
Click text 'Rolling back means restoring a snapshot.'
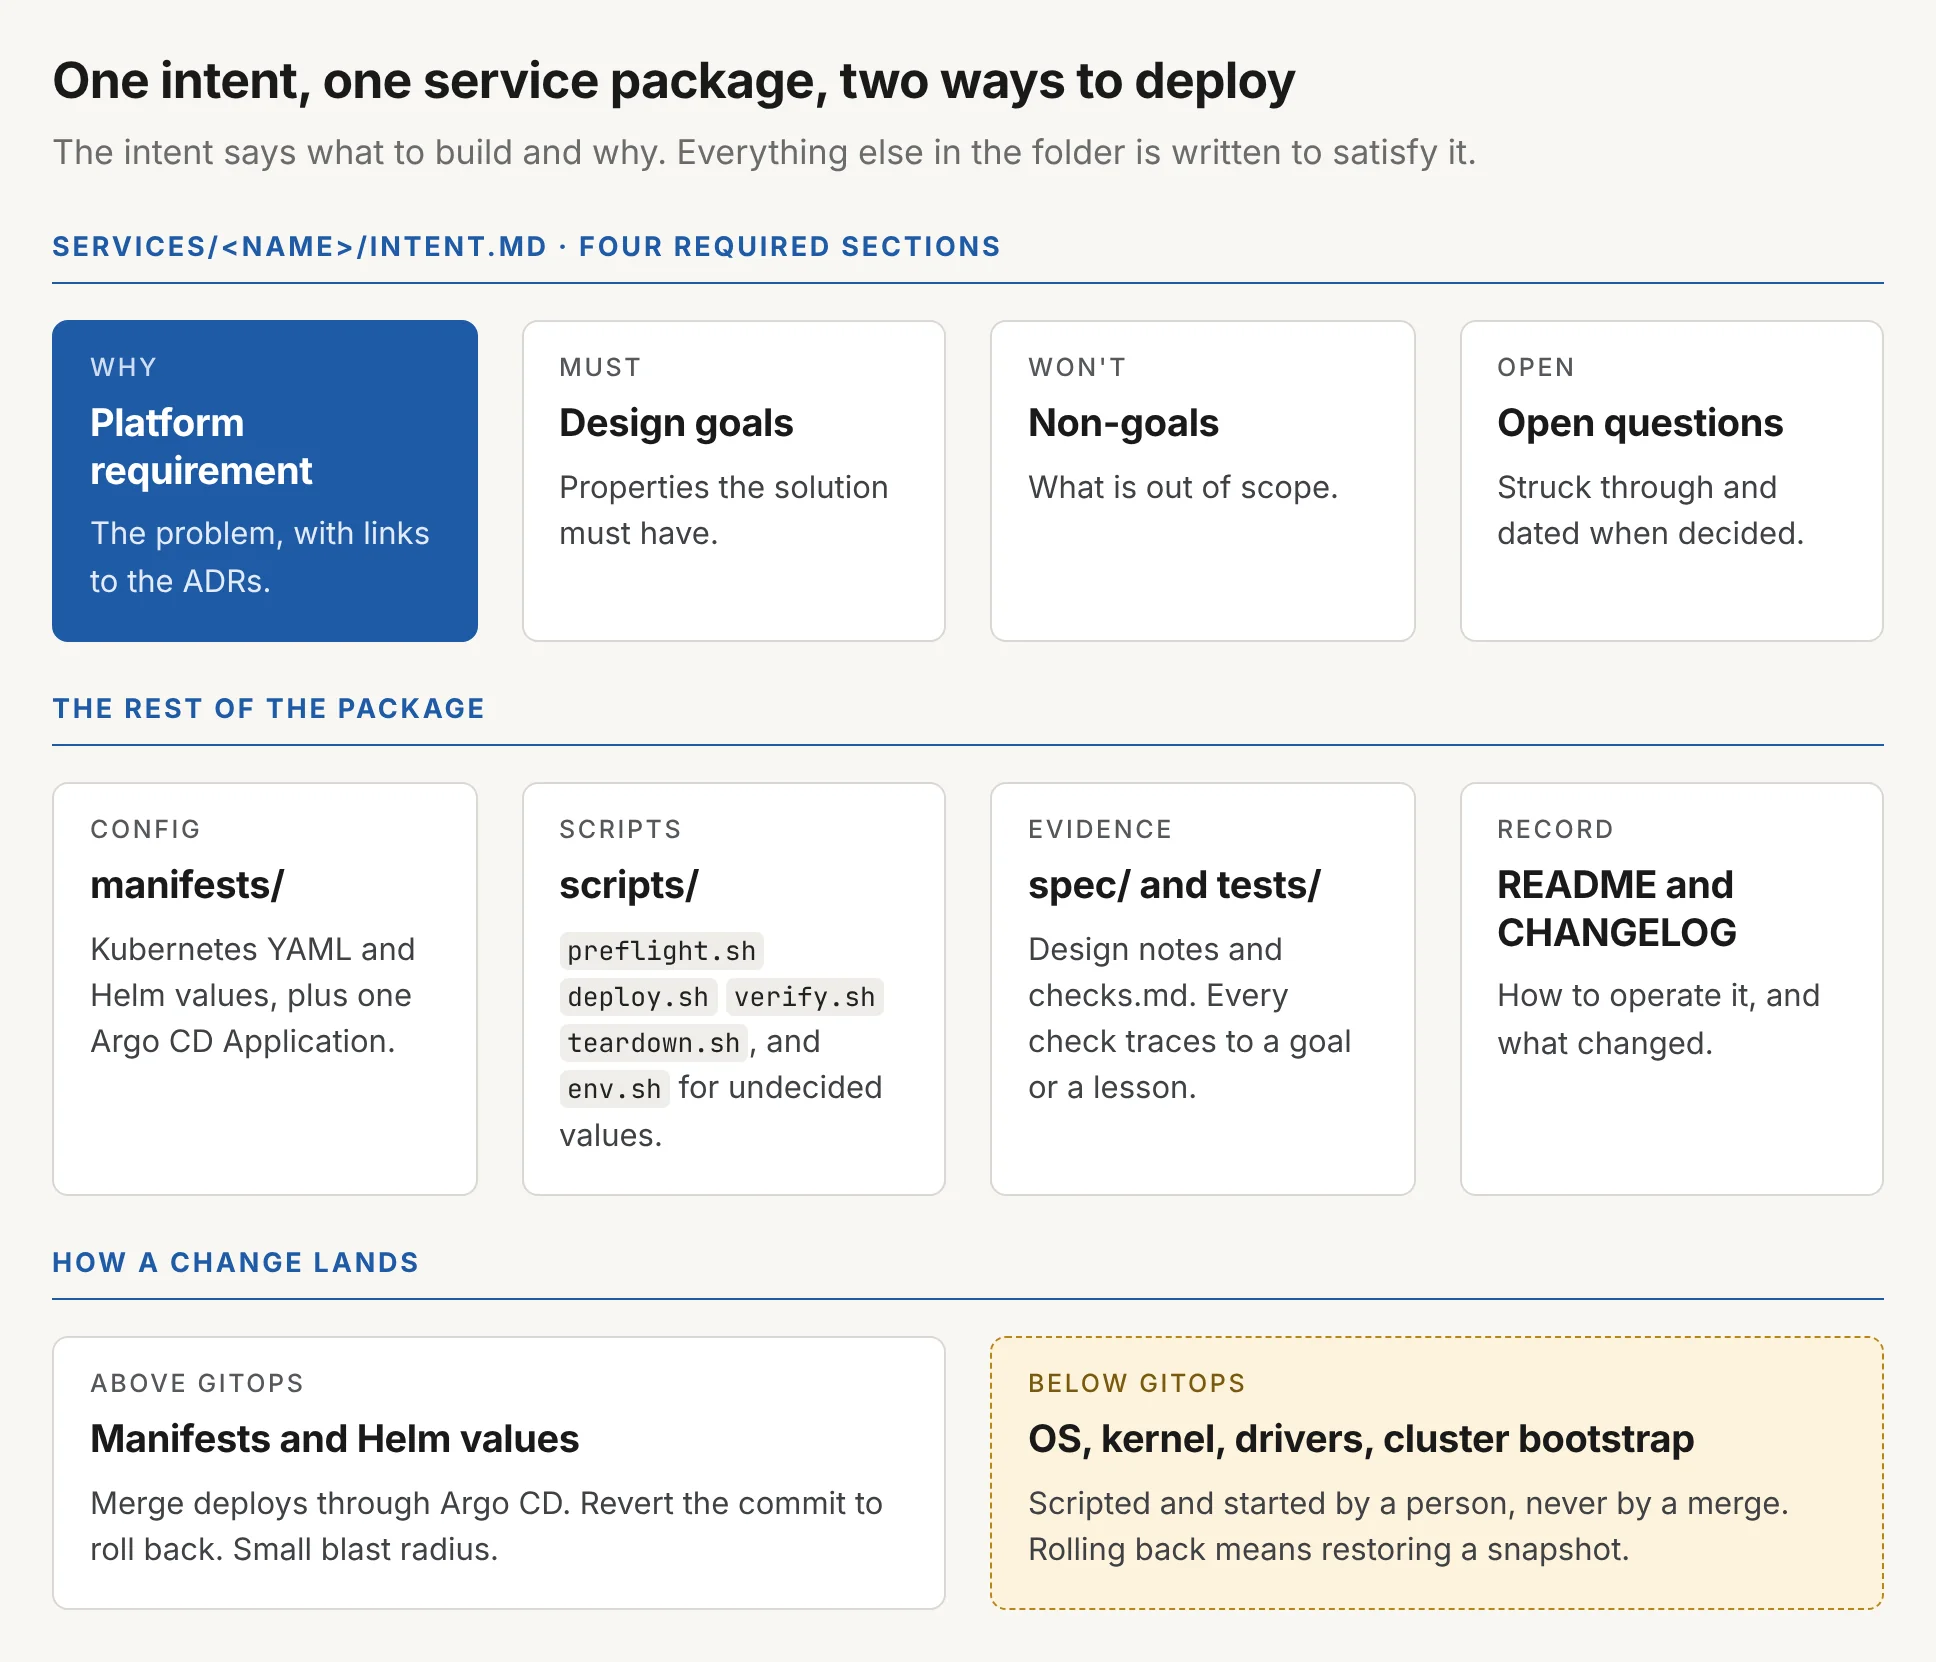(x=1329, y=1549)
